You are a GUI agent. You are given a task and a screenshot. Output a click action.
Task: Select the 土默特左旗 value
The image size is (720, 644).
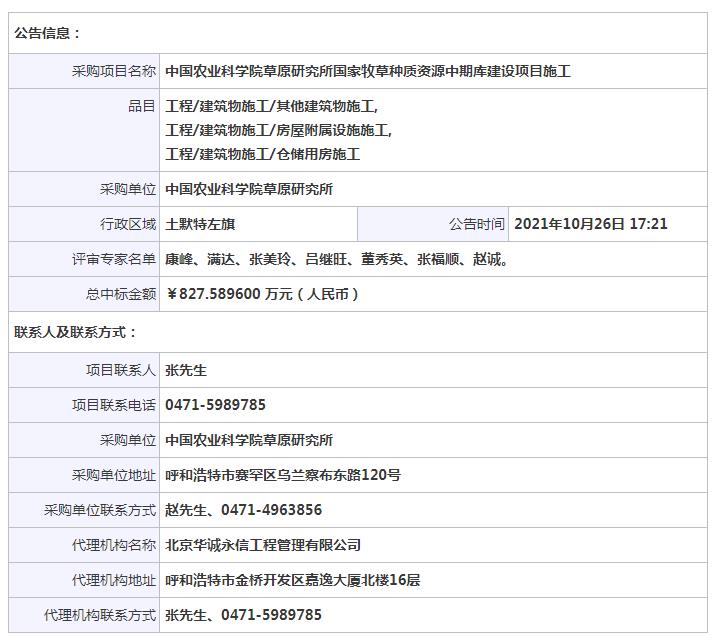(x=200, y=224)
